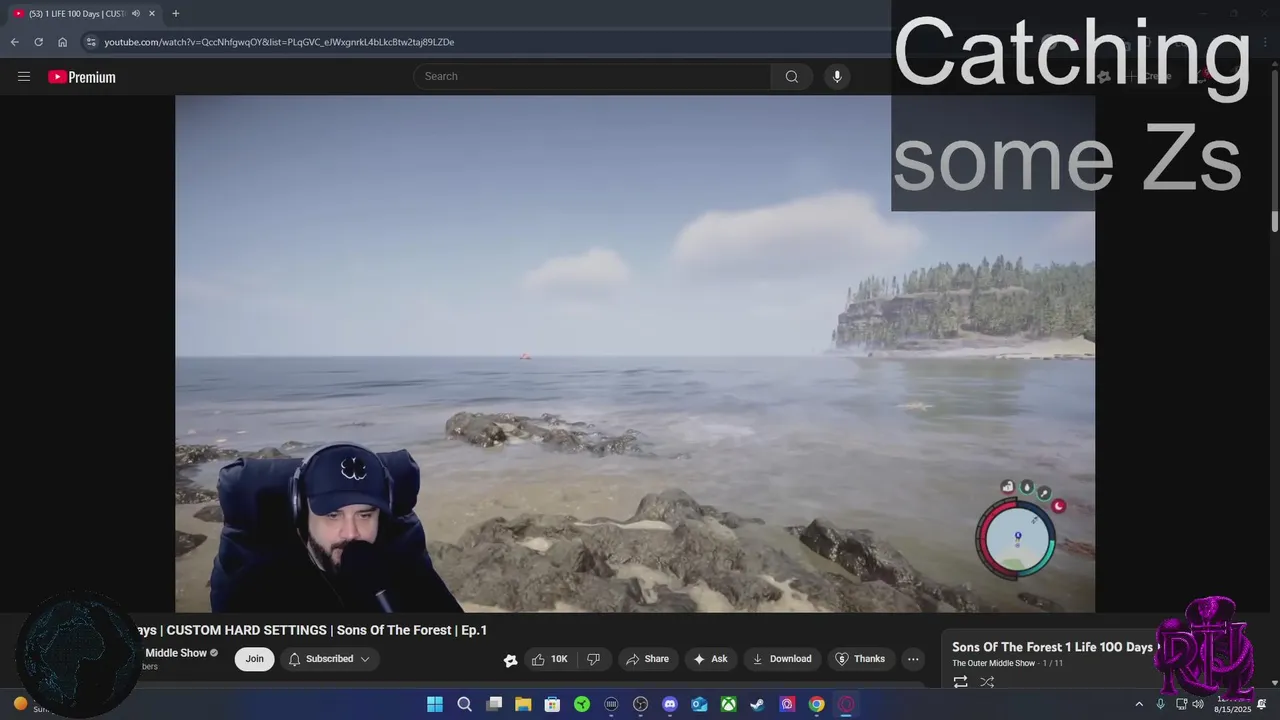Screen dimensions: 1280x720
Task: Open Discord from taskbar
Action: click(670, 704)
